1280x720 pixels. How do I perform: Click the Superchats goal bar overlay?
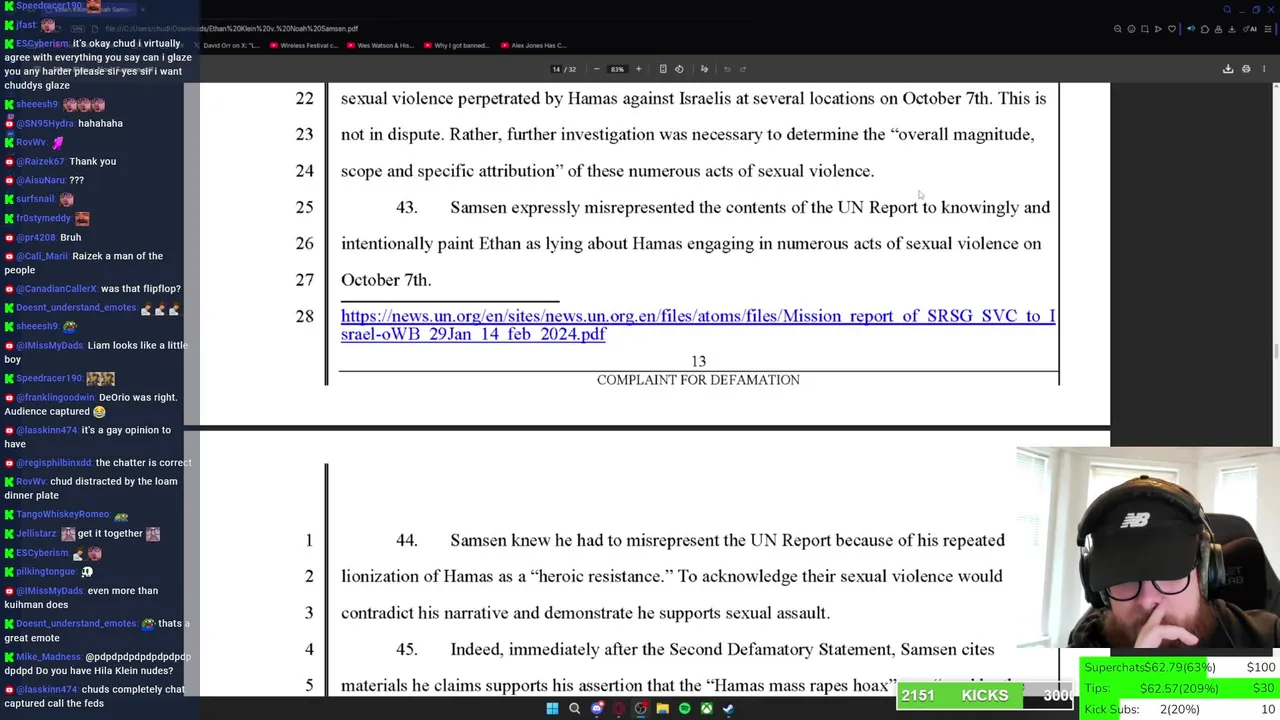pyautogui.click(x=1180, y=668)
